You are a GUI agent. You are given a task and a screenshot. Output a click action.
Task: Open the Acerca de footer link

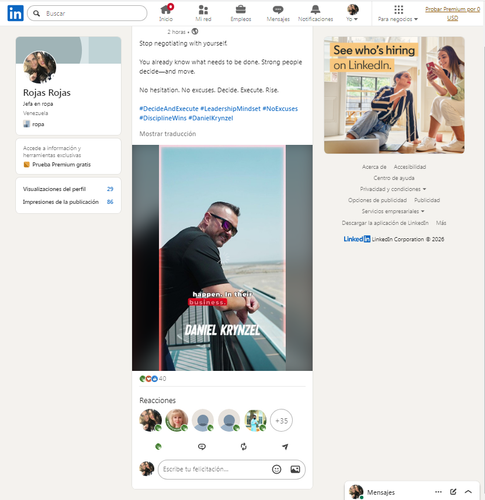point(374,167)
